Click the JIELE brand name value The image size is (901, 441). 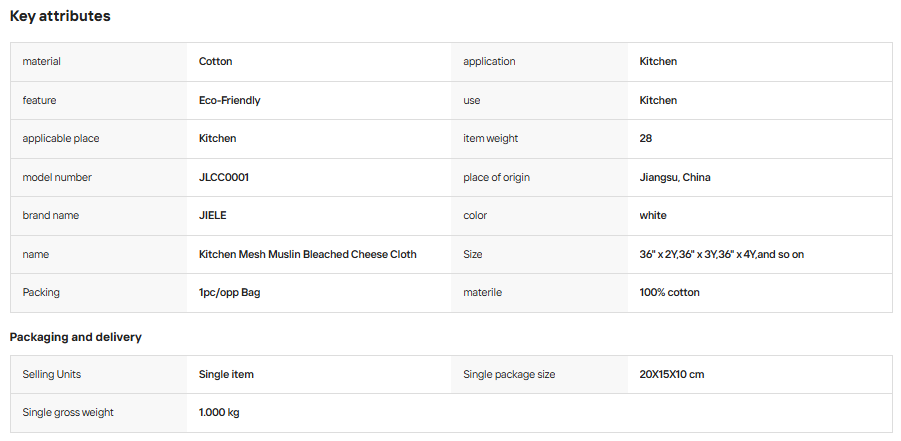click(213, 216)
